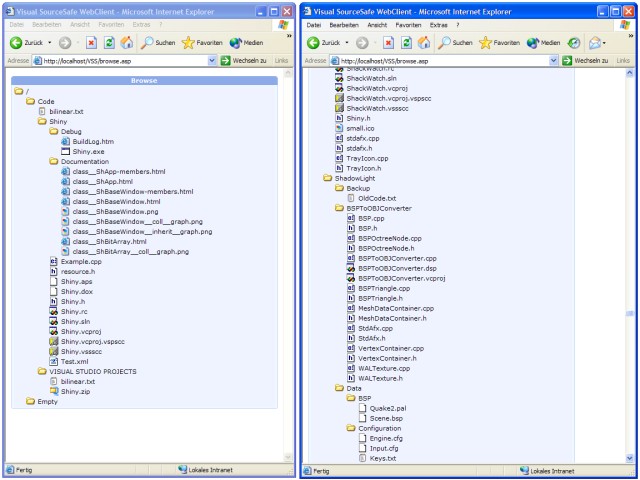This screenshot has width=640, height=480.
Task: Click the BSPToOBJConverter folder icon
Action: pos(339,208)
